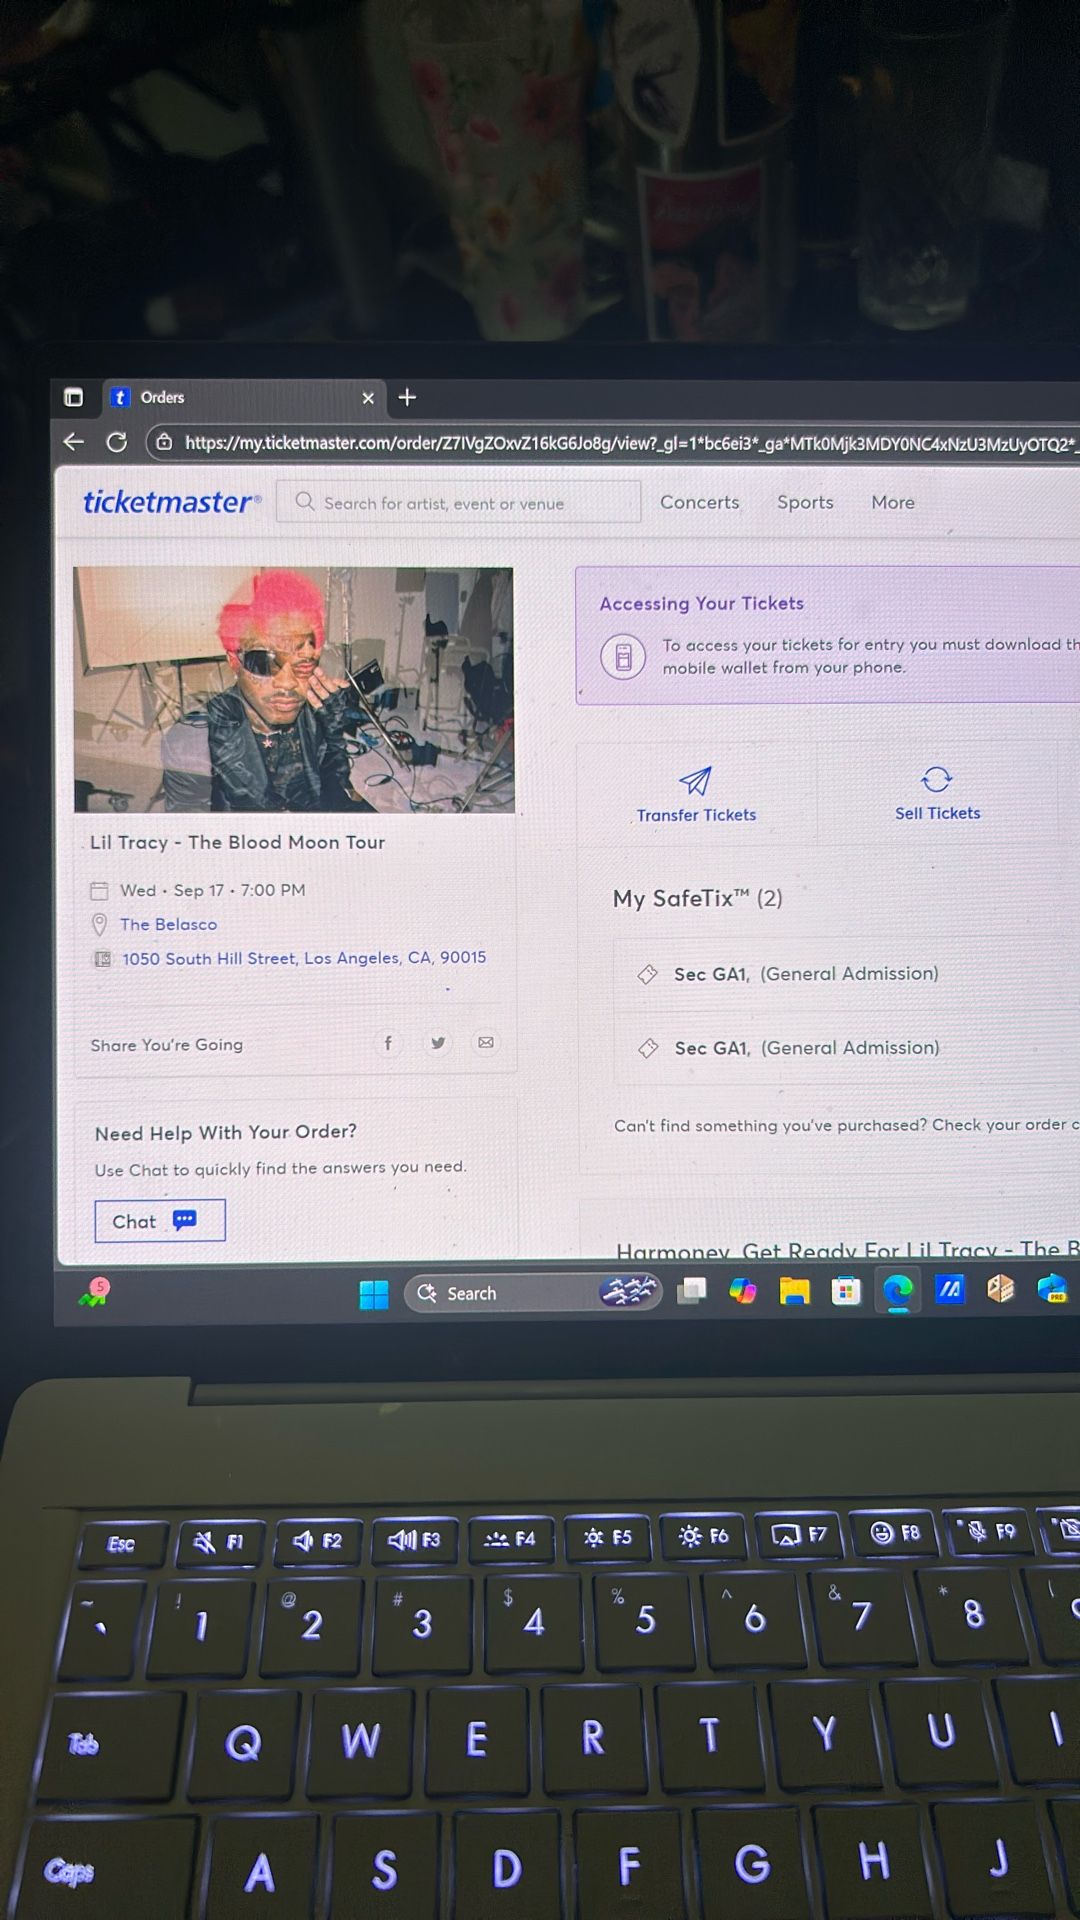
Task: Click the browser back arrow
Action: point(73,441)
